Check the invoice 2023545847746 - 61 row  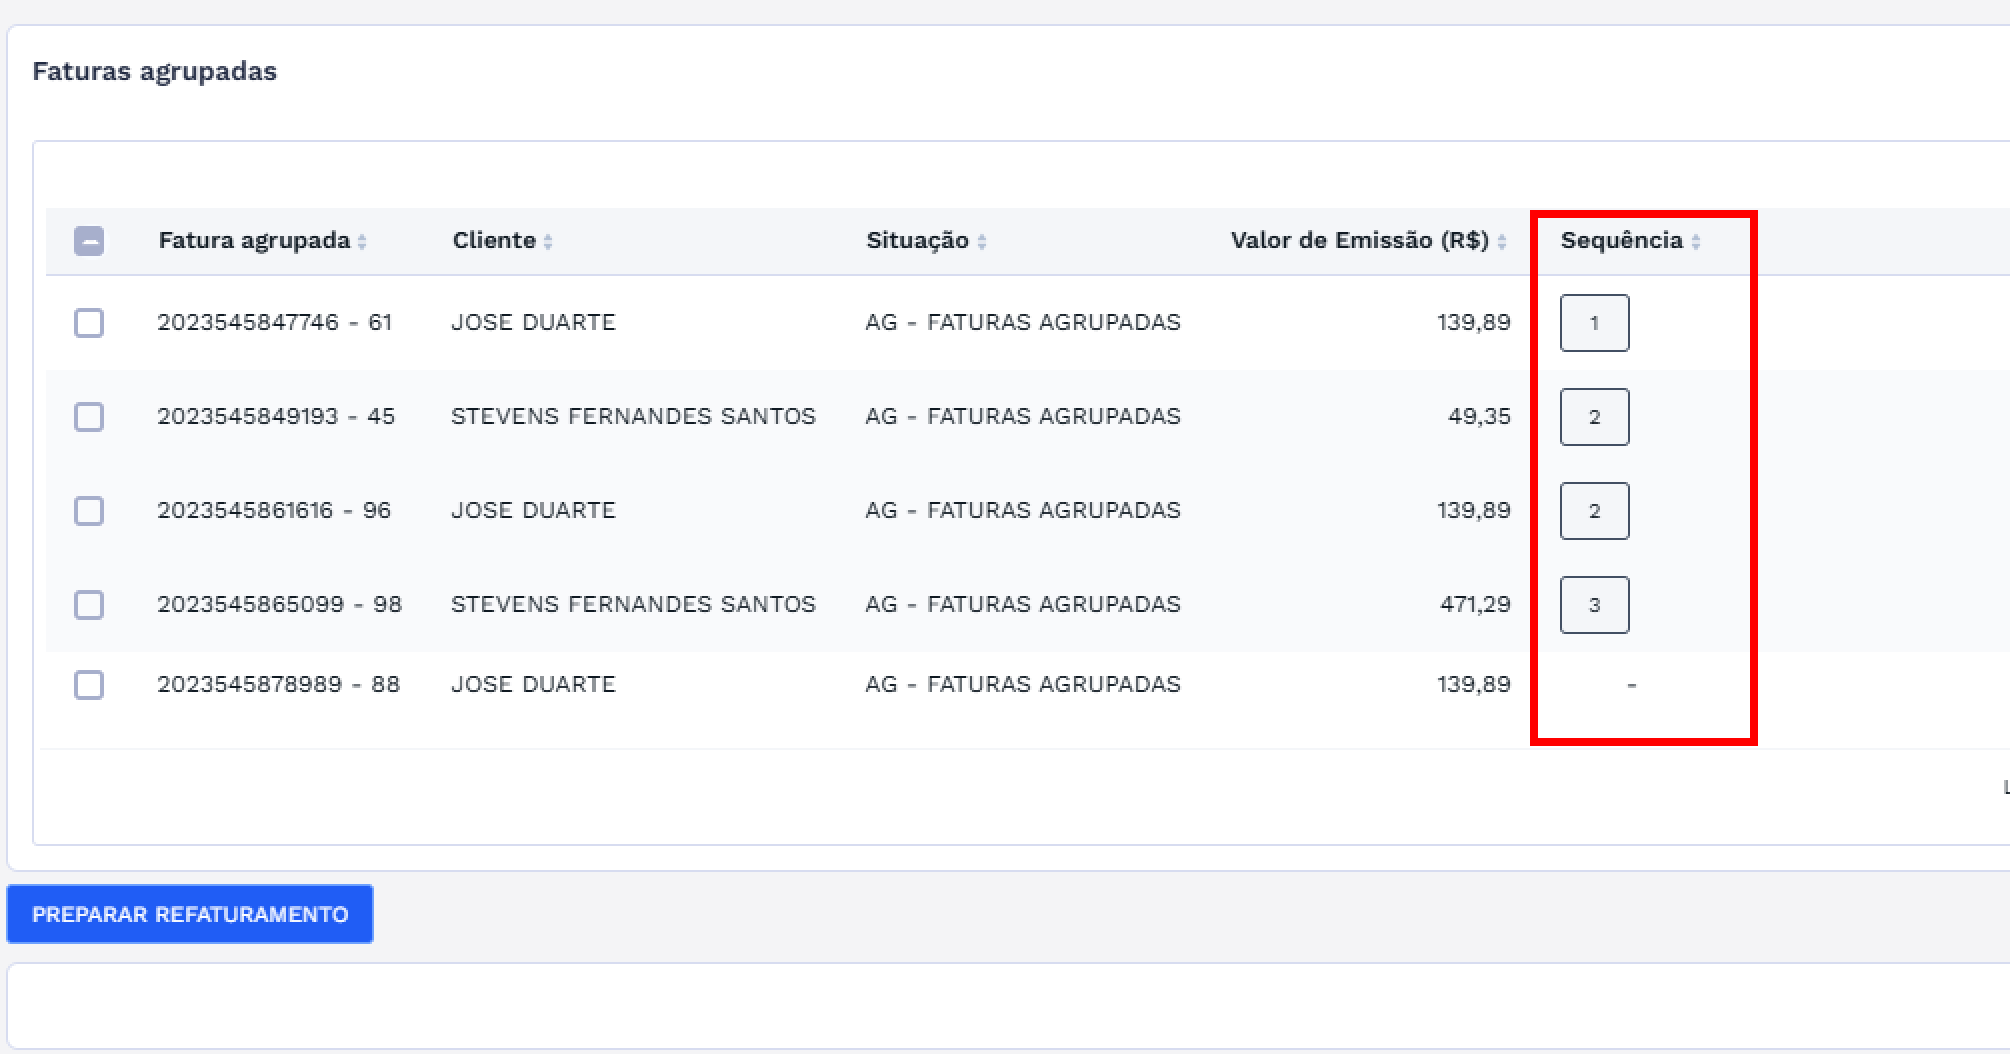pos(89,323)
